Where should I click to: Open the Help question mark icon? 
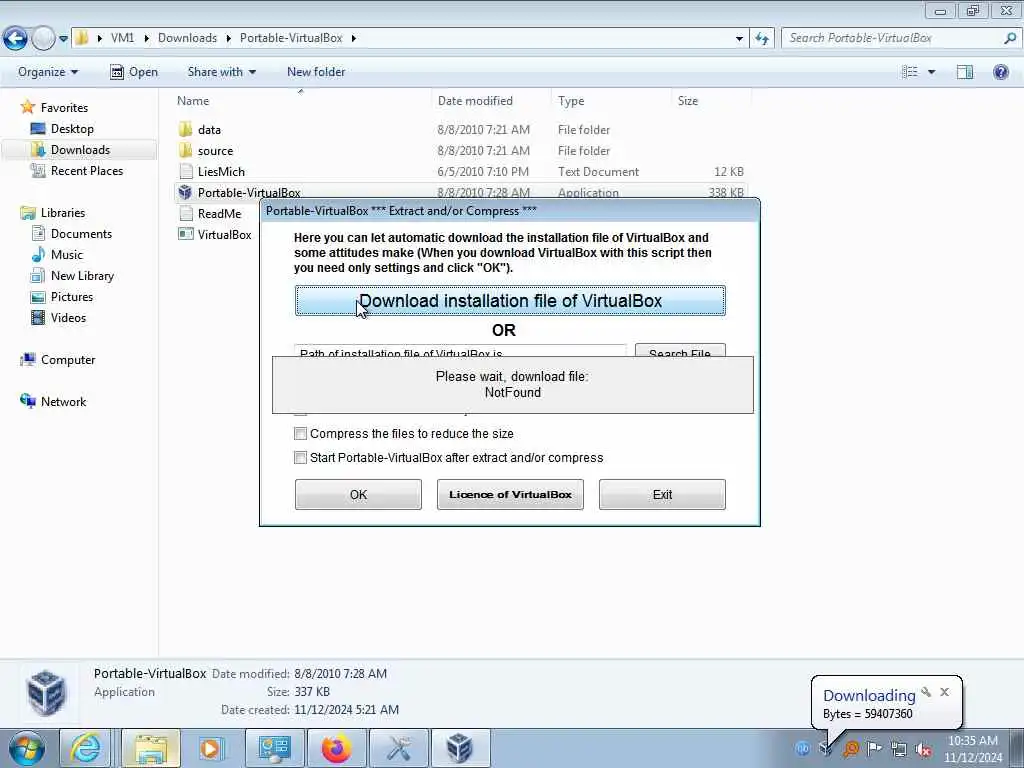tap(1000, 72)
